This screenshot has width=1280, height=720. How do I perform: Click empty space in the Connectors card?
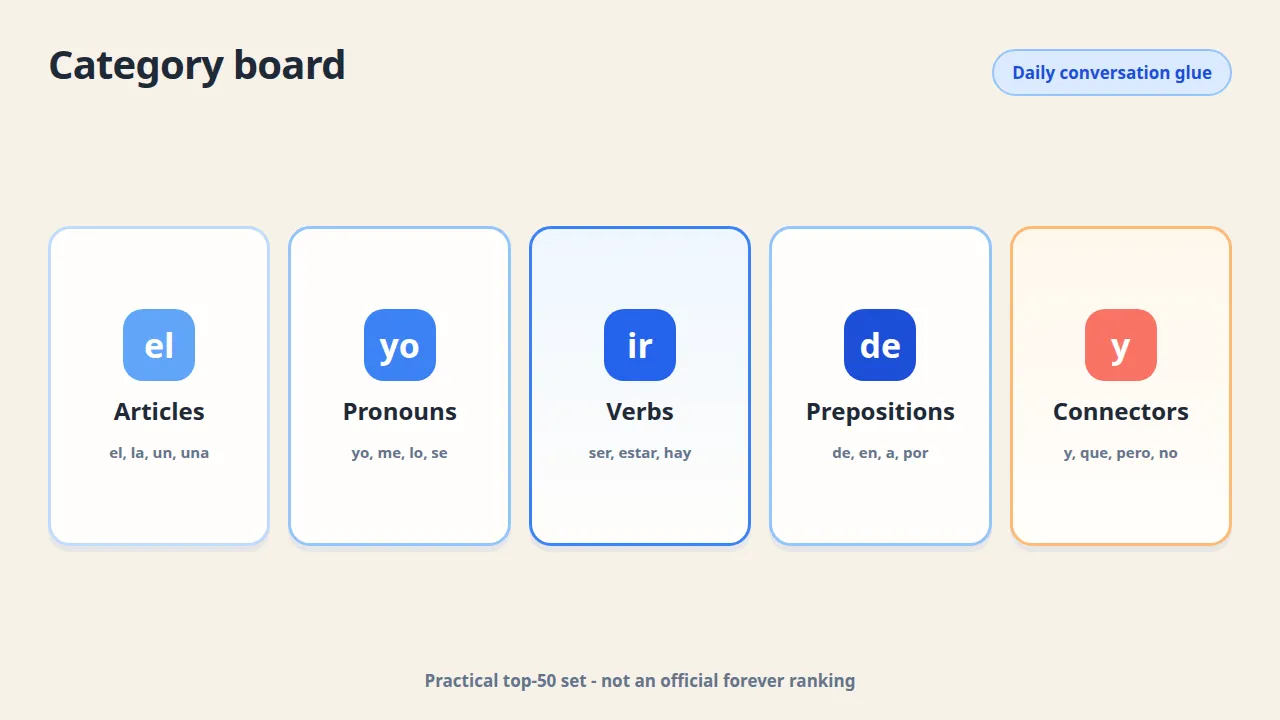[x=1121, y=505]
